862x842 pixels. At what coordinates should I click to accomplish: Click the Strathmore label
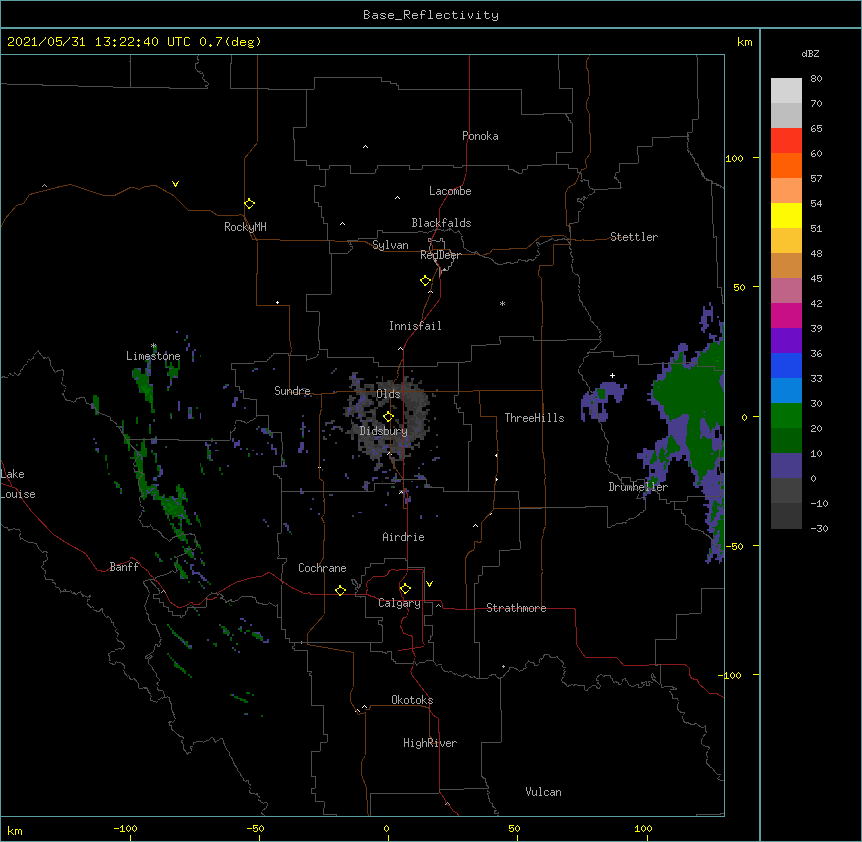click(x=516, y=608)
